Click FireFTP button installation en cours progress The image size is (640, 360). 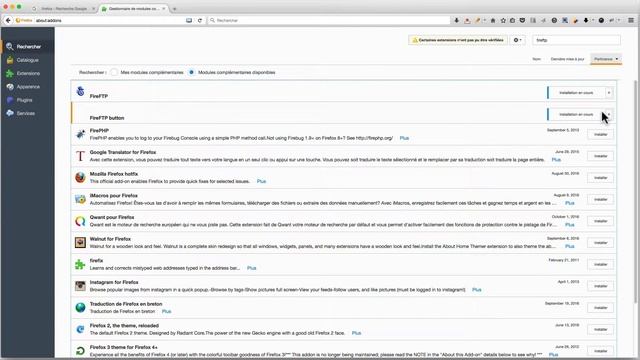(x=576, y=114)
